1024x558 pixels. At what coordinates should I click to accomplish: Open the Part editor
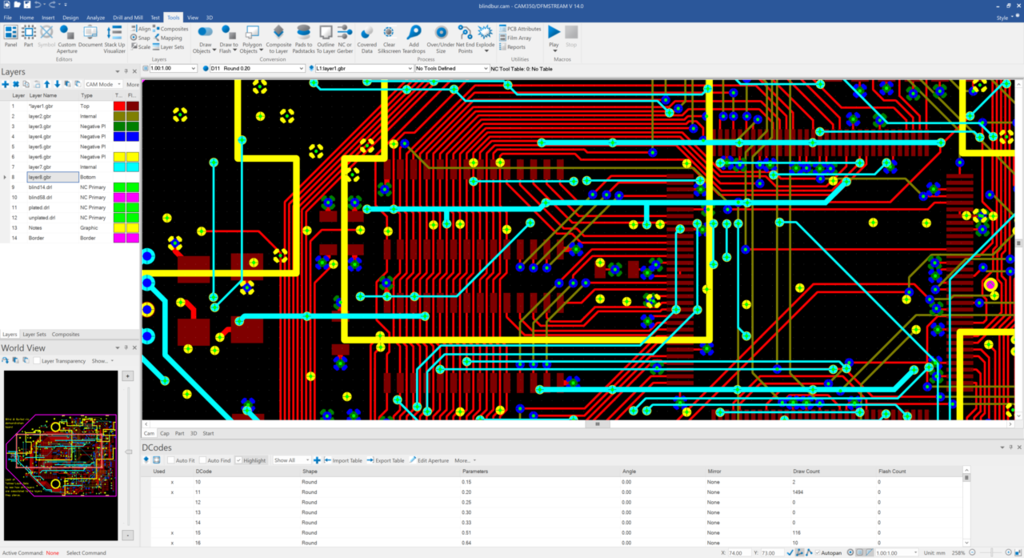(28, 37)
